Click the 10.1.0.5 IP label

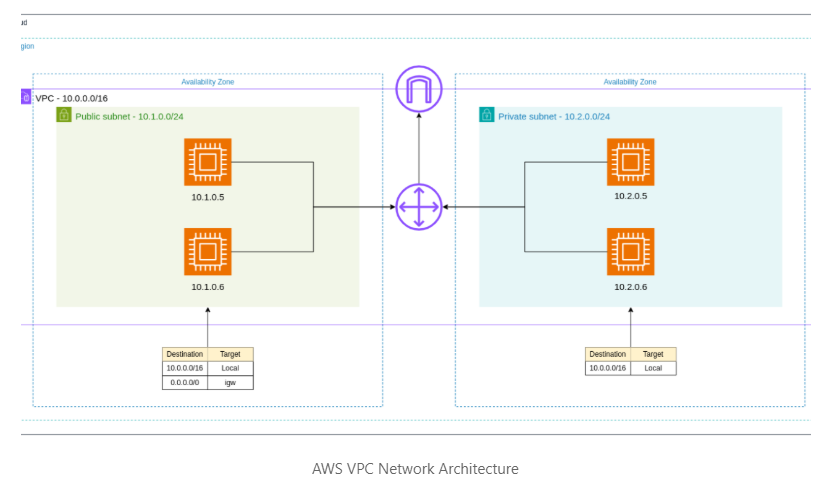click(x=208, y=197)
